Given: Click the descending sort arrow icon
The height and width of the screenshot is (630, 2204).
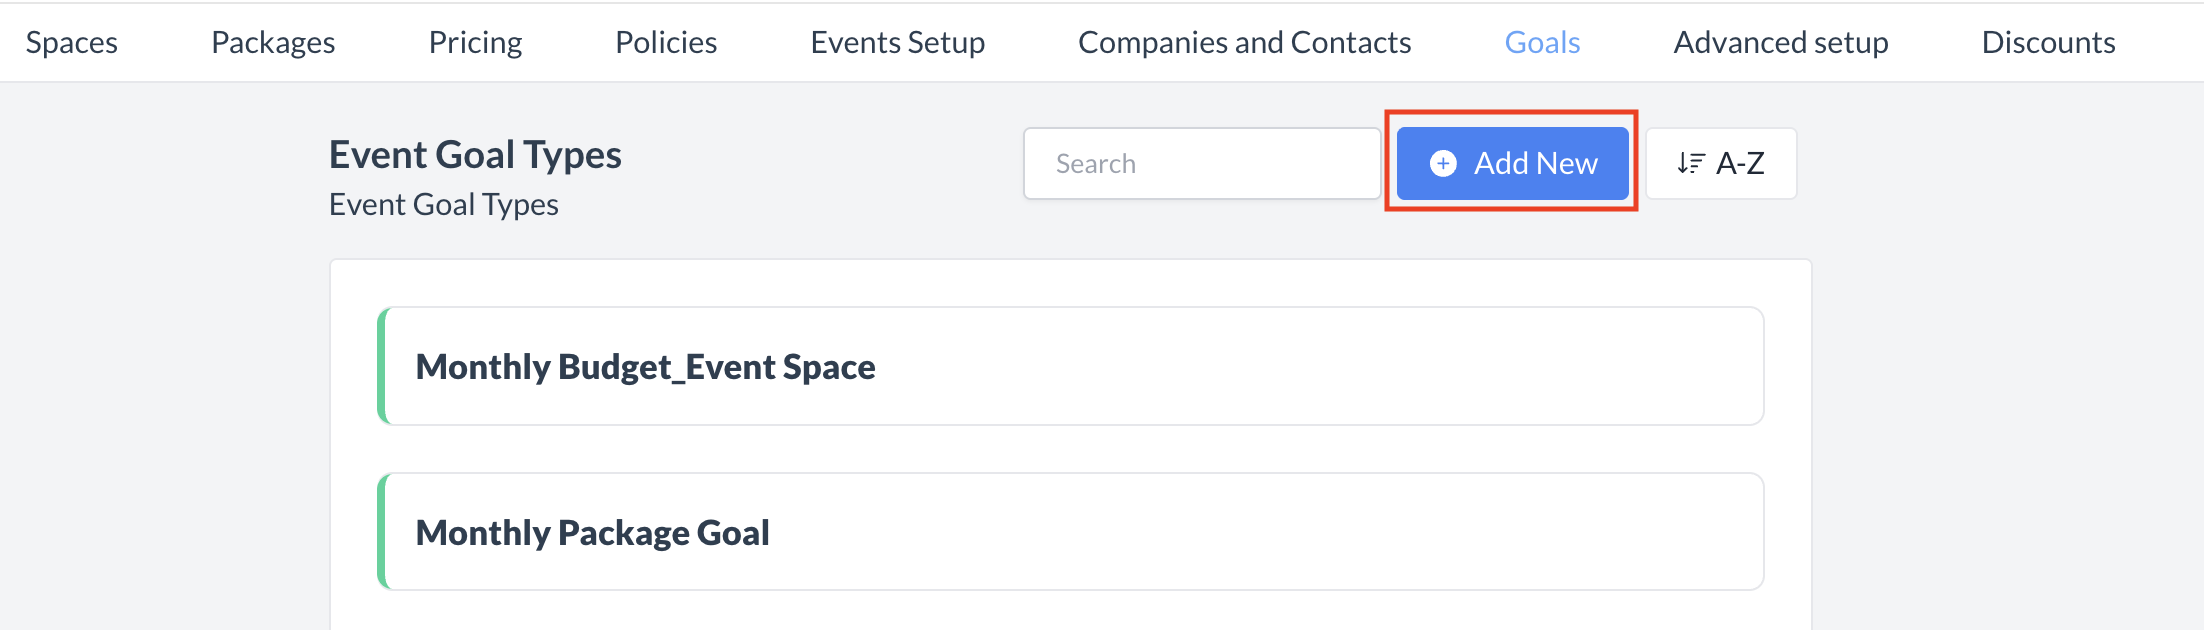Looking at the screenshot, I should pos(1690,163).
